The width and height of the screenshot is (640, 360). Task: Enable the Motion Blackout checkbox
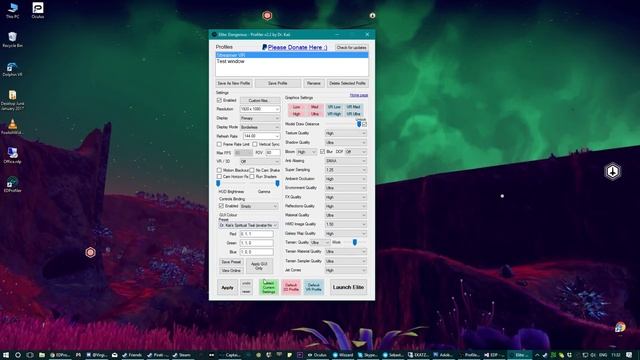(x=219, y=170)
